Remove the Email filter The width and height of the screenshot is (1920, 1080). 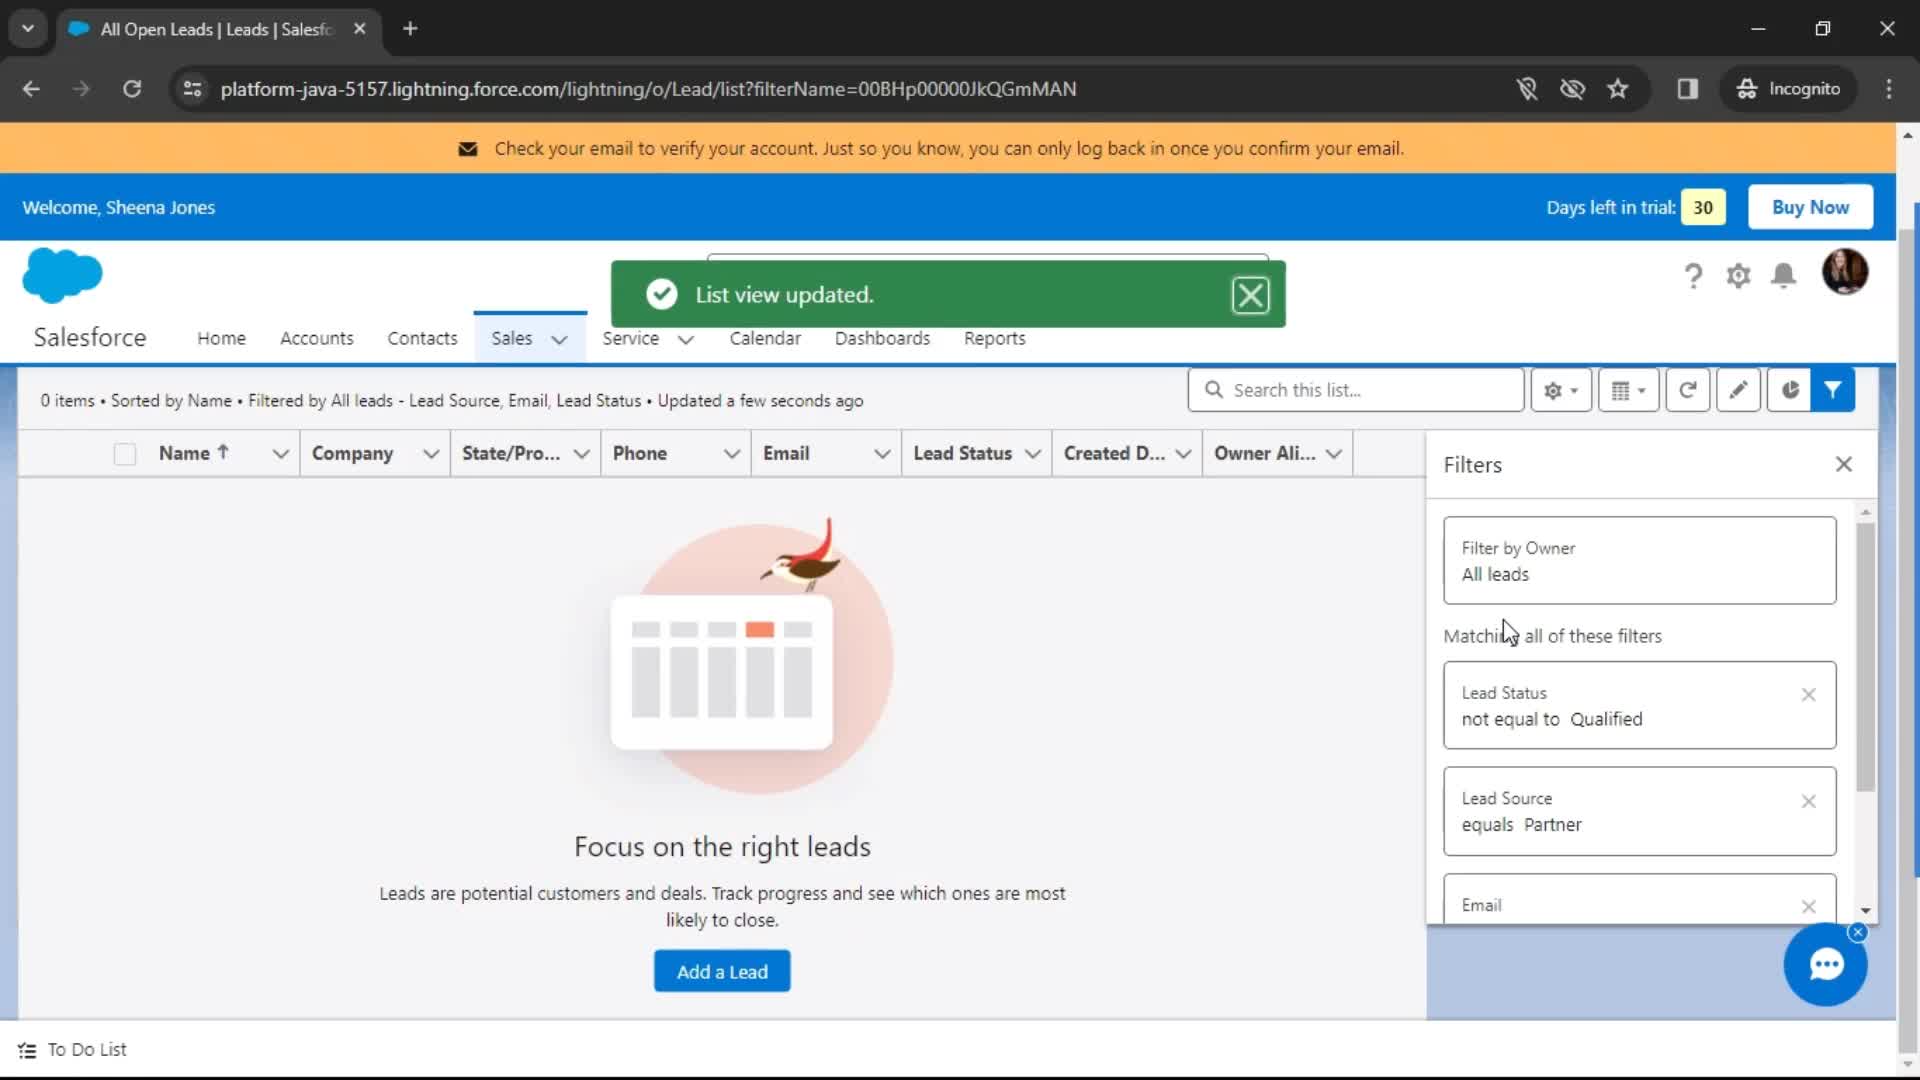(1808, 906)
